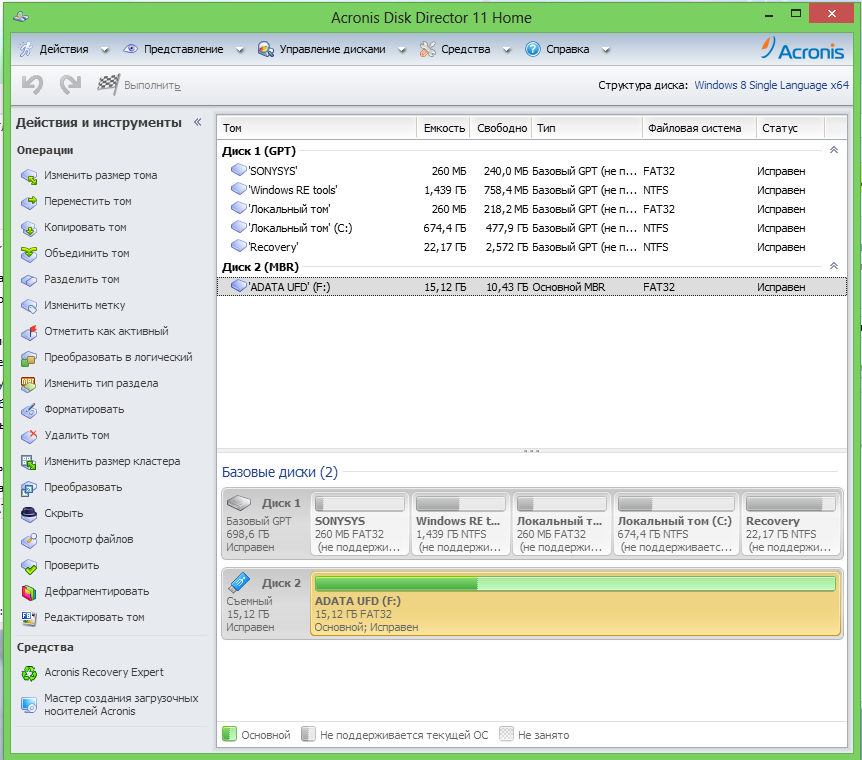Click the undo arrow in toolbar

32,86
